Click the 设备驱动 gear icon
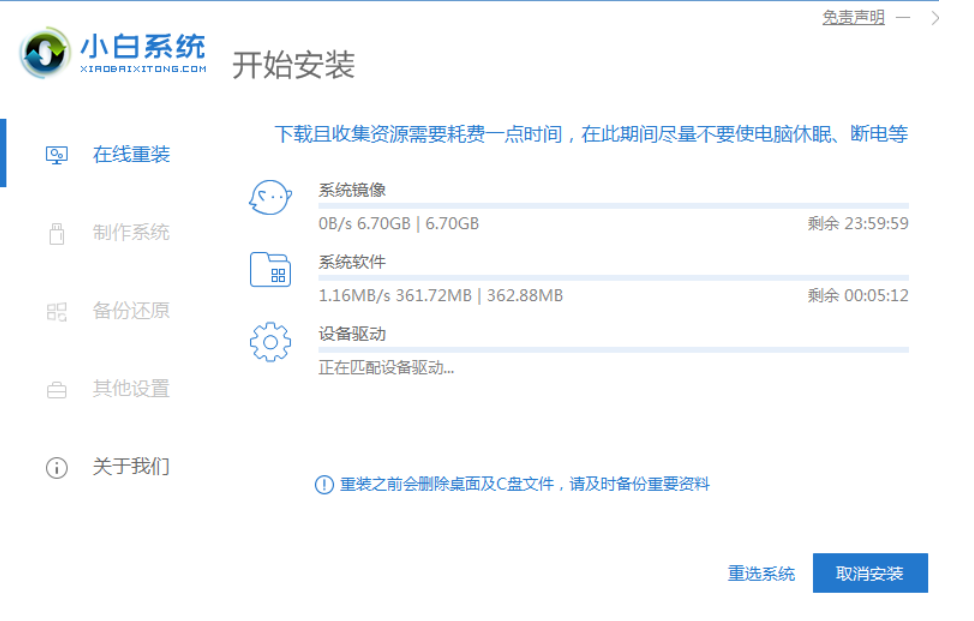The height and width of the screenshot is (621, 974). click(x=270, y=342)
